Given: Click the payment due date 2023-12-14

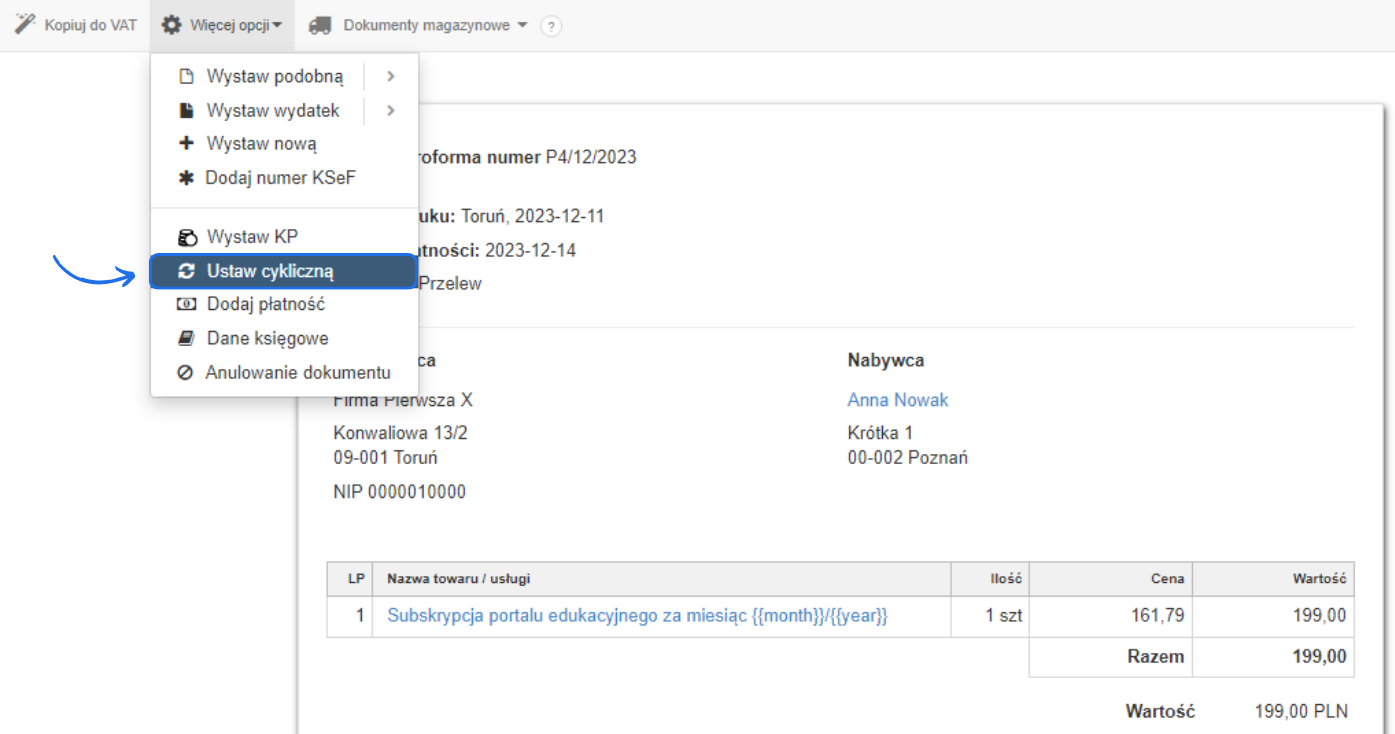Looking at the screenshot, I should tap(530, 250).
